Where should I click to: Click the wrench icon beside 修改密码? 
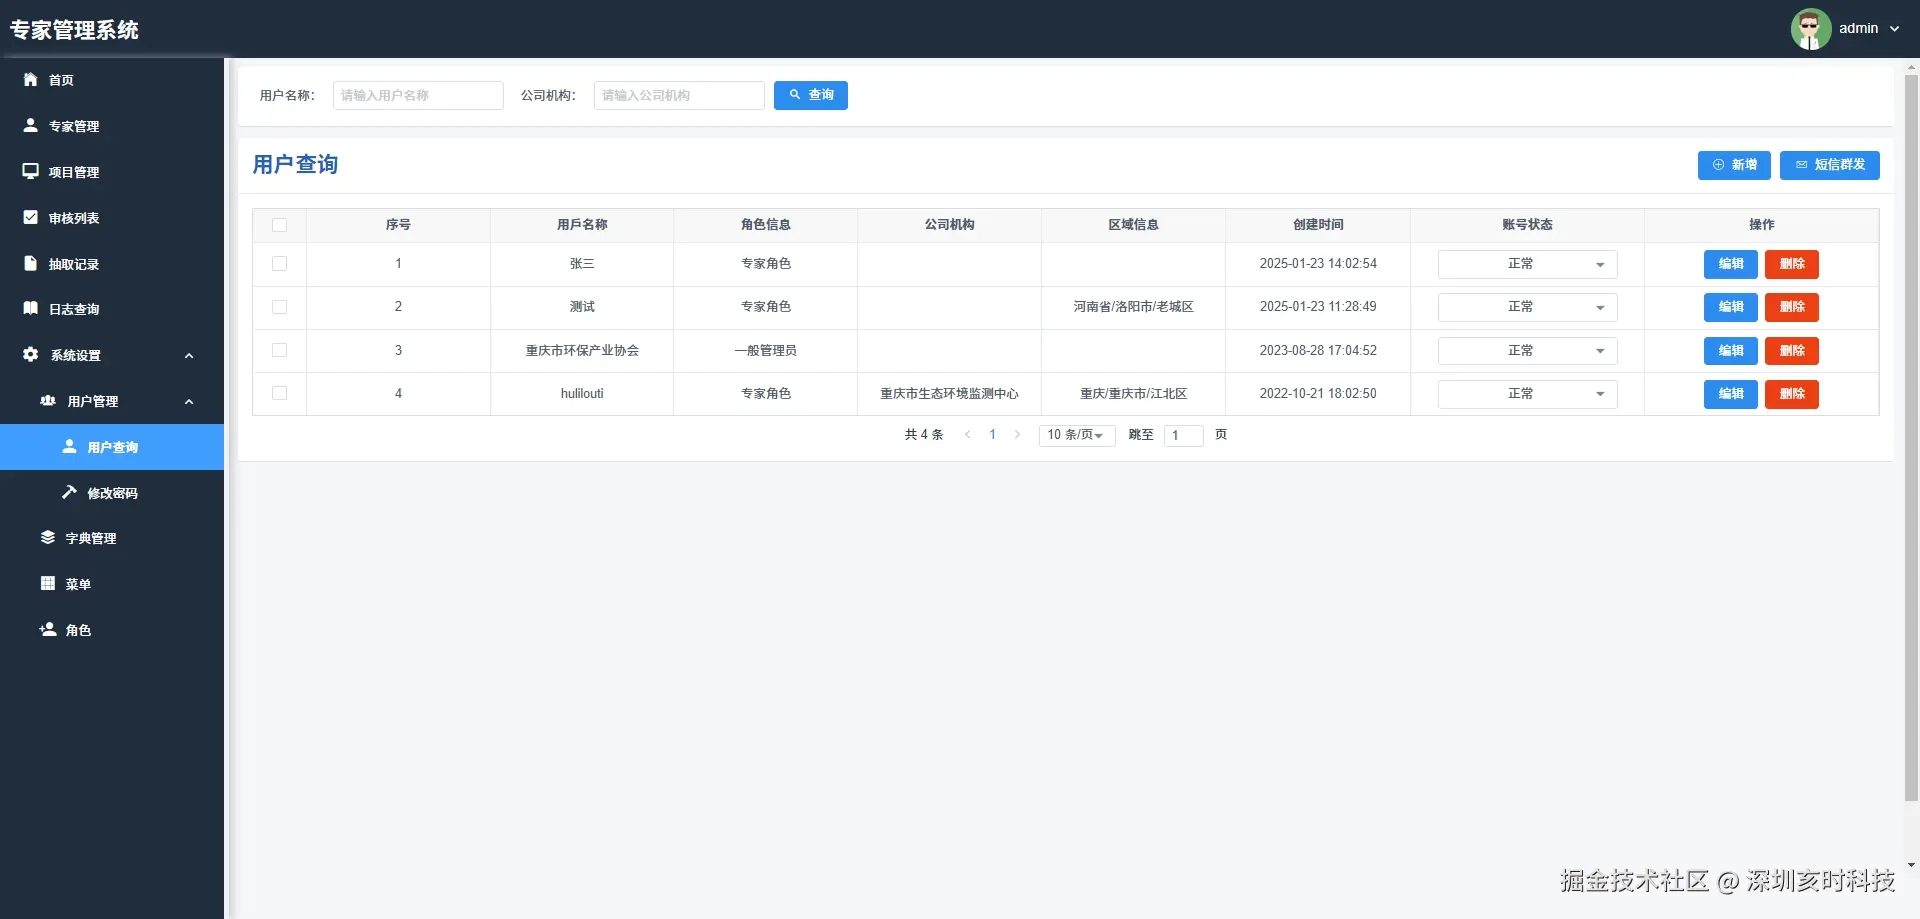(69, 492)
